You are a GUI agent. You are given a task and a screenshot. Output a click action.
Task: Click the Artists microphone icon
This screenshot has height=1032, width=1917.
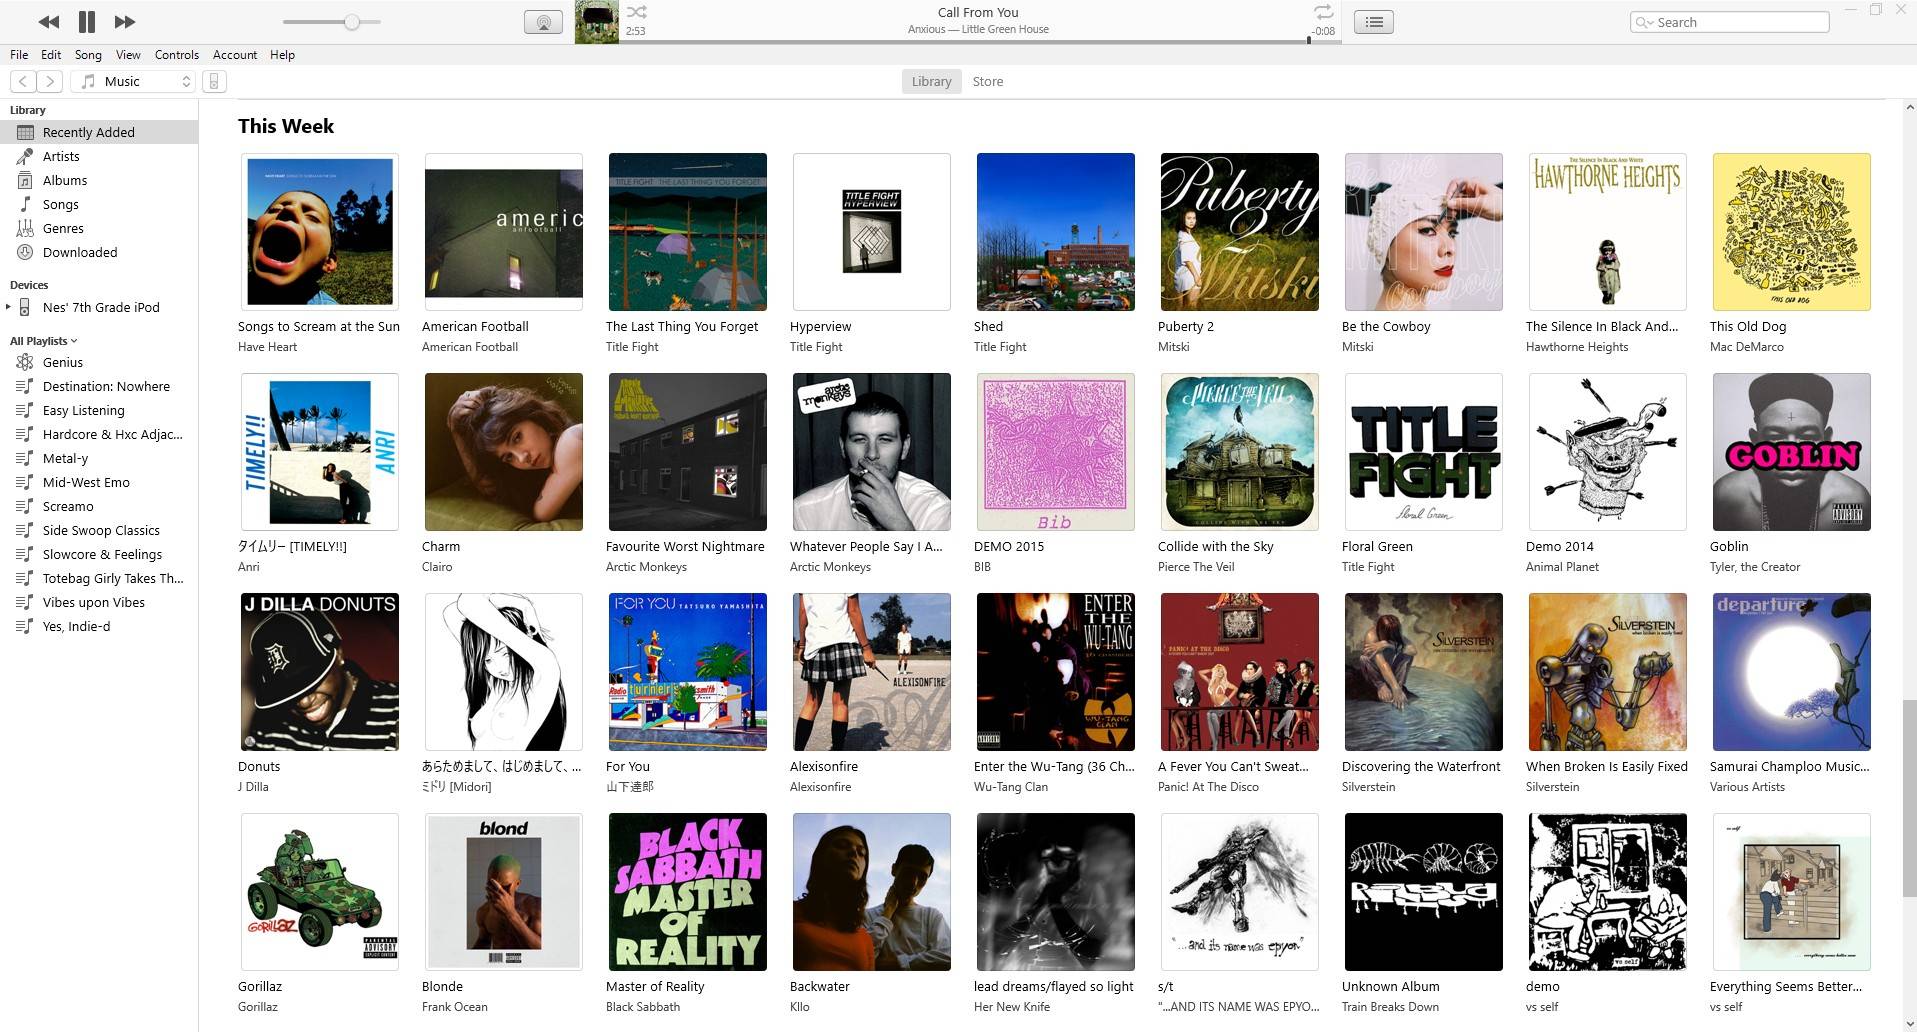(x=25, y=156)
